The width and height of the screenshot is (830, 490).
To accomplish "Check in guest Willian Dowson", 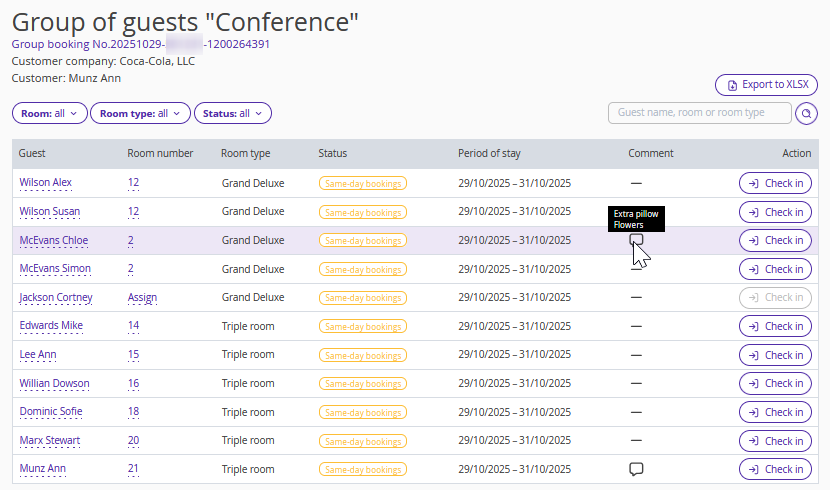I will click(775, 384).
